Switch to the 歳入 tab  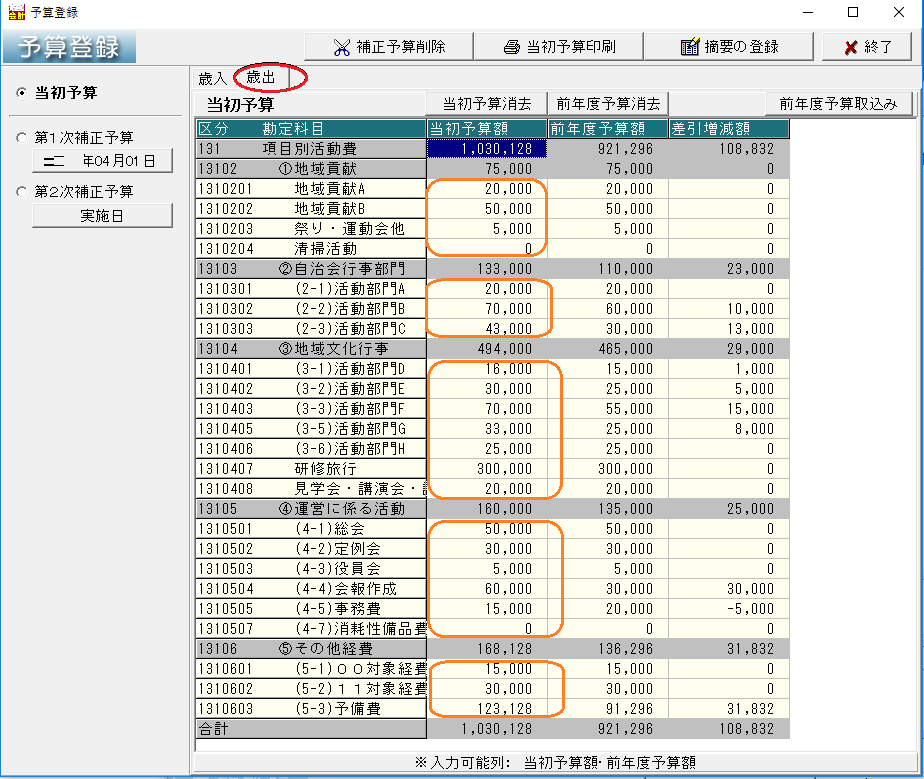pos(213,78)
